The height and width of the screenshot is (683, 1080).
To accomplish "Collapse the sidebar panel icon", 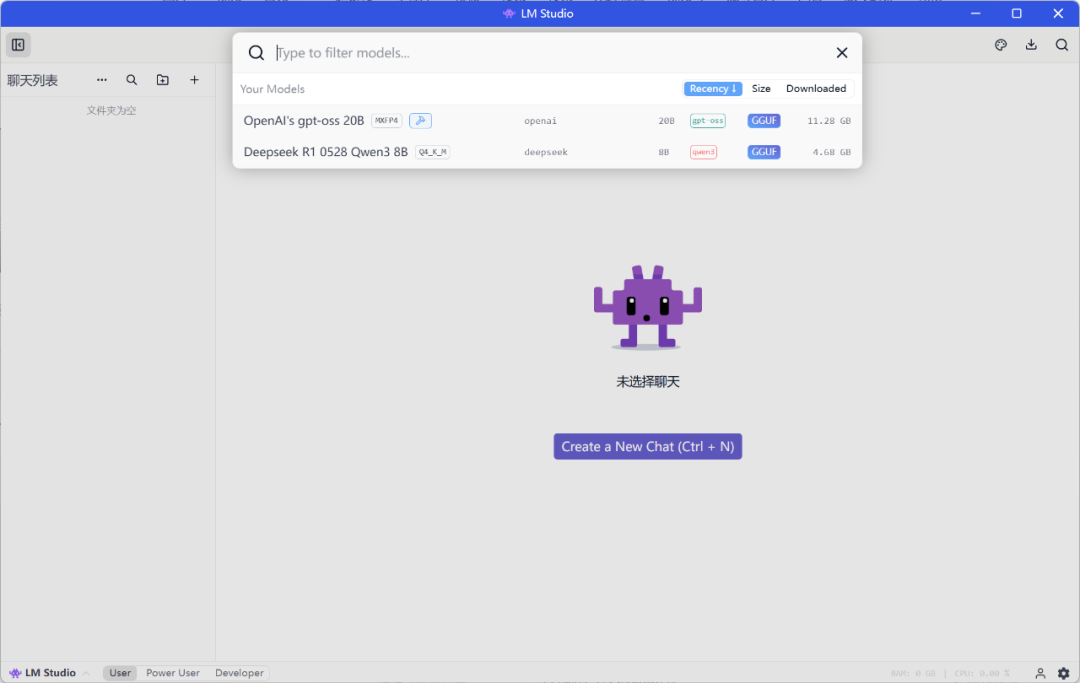I will tap(18, 45).
